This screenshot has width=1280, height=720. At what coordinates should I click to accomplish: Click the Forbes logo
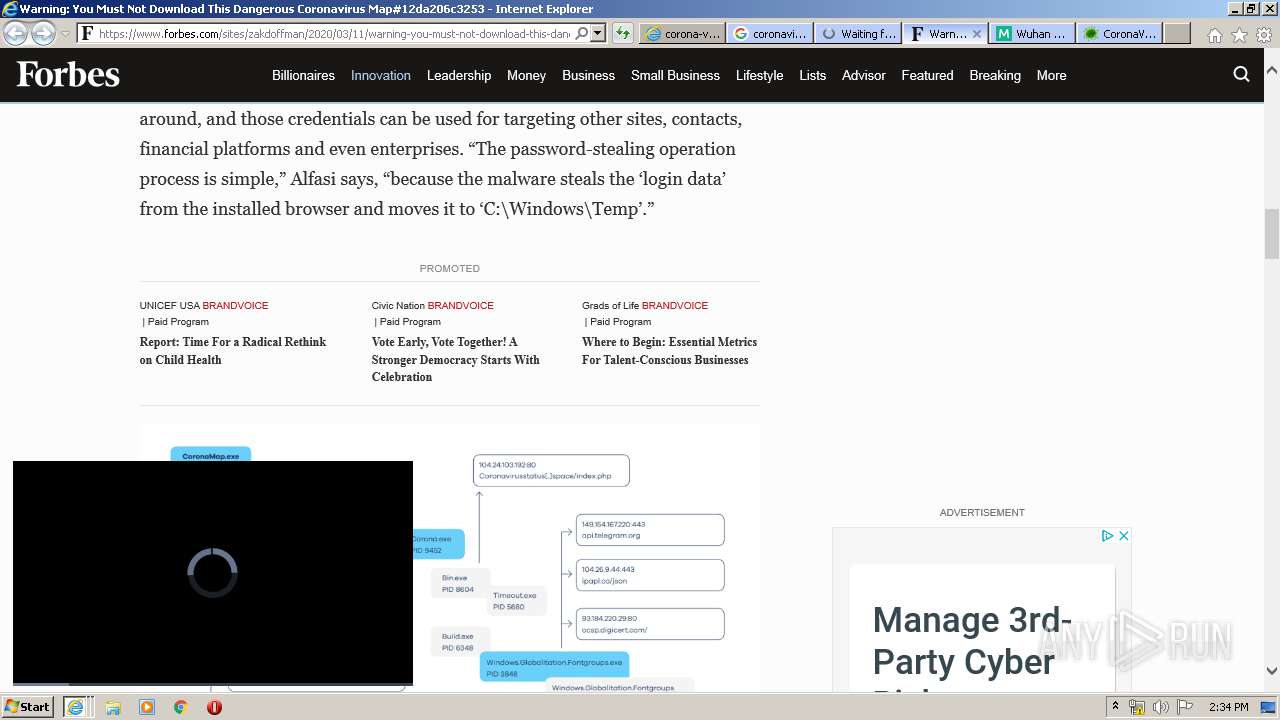coord(68,75)
